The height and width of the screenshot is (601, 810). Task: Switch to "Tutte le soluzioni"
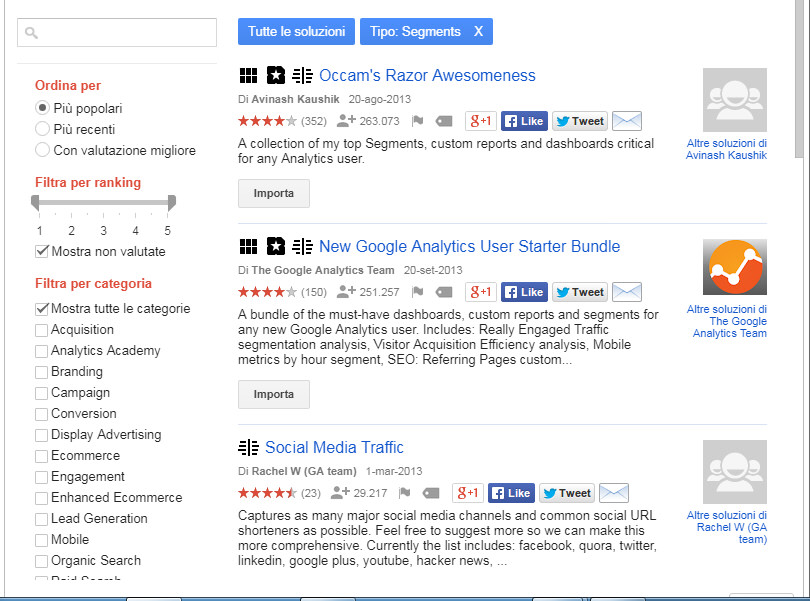[x=296, y=31]
